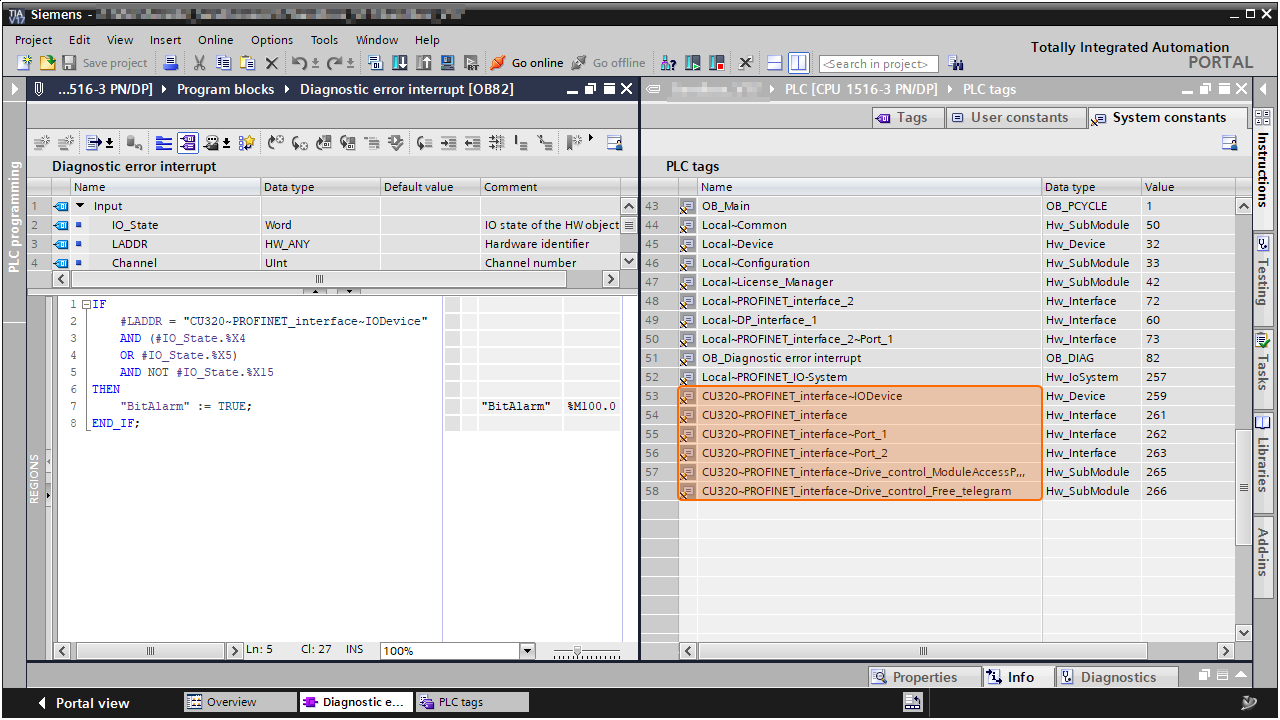1280x720 pixels.
Task: Click the Compile icon in main toolbar
Action: [x=376, y=63]
